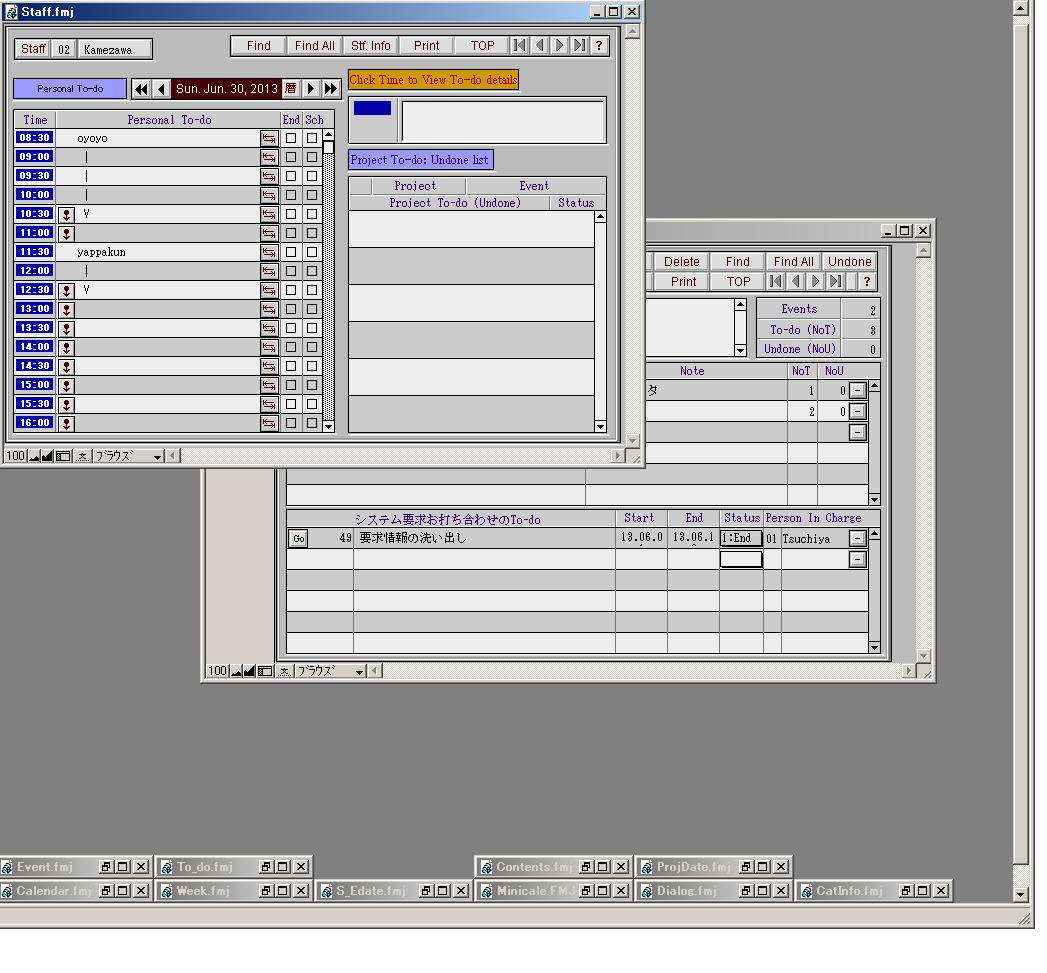Click transfer arrow icon on 08:30 row
Image resolution: width=1047 pixels, height=973 pixels.
tap(269, 138)
